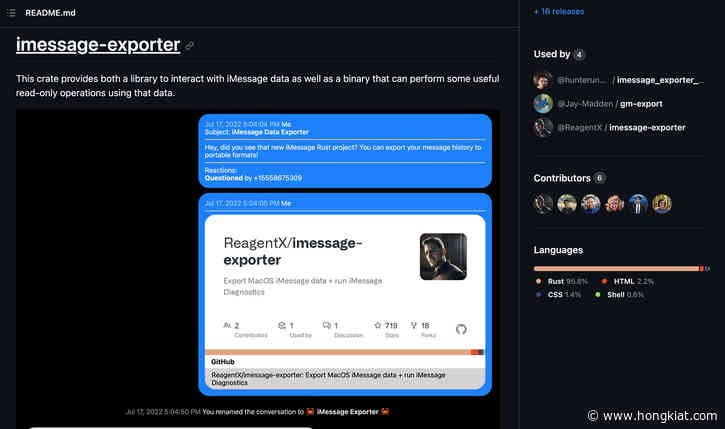The height and width of the screenshot is (429, 725).
Task: View the third contributor avatar
Action: (x=590, y=204)
